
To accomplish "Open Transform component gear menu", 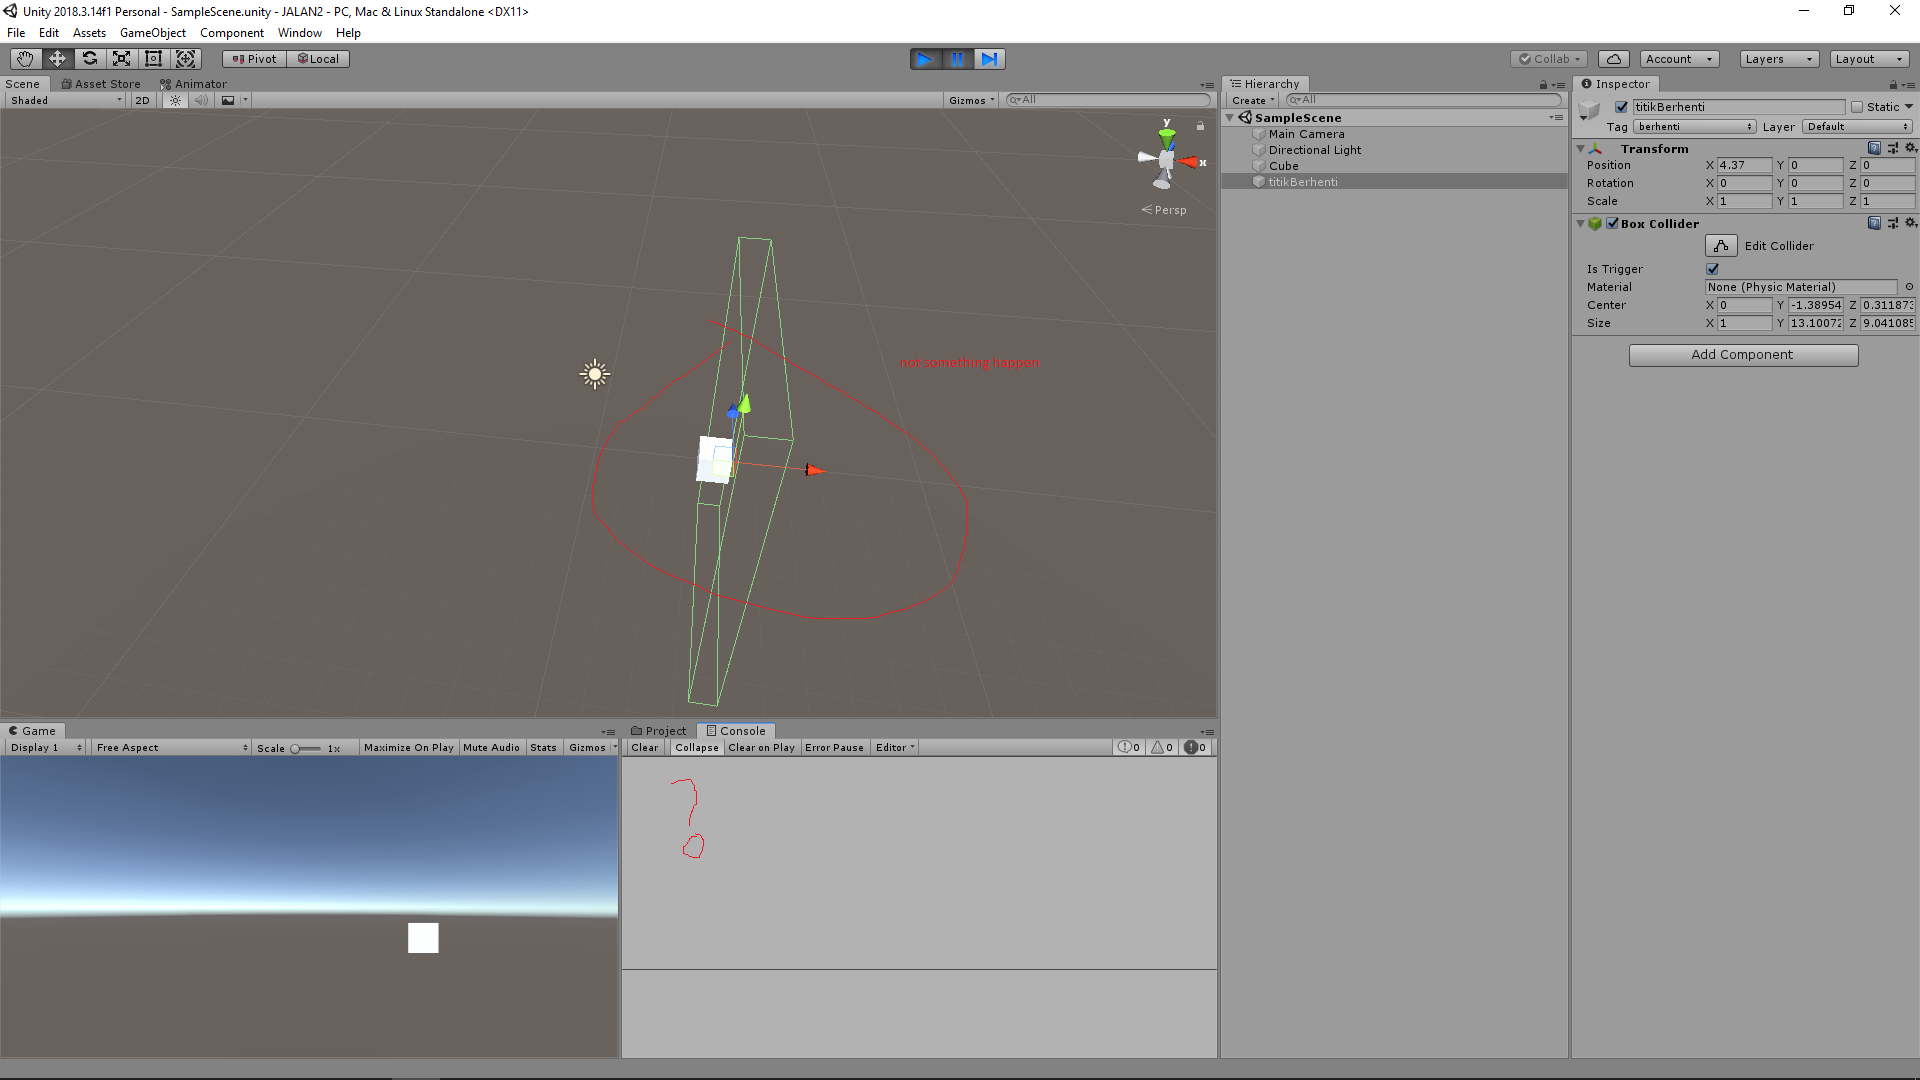I will (1911, 148).
